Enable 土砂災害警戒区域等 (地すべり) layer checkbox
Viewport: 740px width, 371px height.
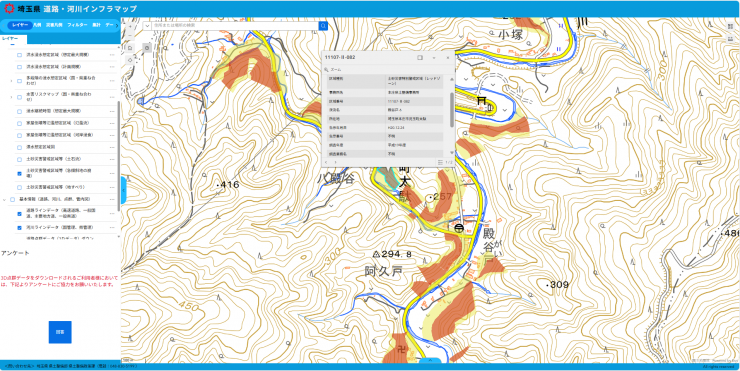(19, 187)
